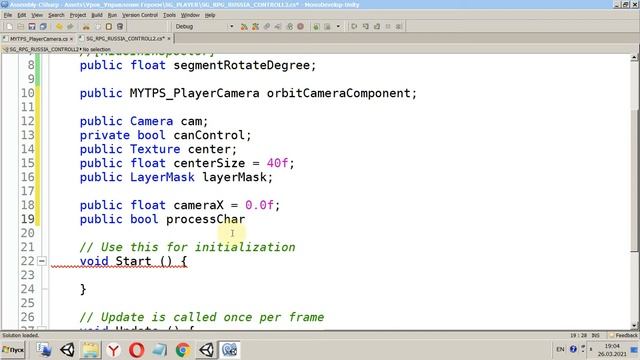Click 'layerMask' variable on line 16

pyautogui.click(x=234, y=177)
